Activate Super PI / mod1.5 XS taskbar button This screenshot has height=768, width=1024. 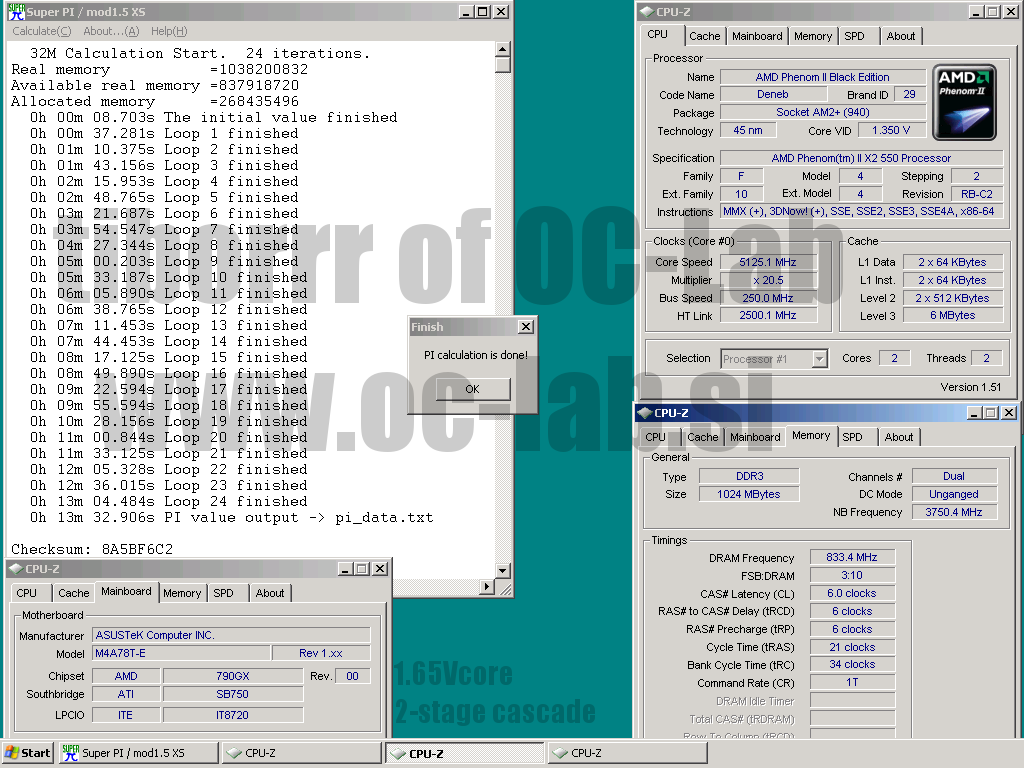pyautogui.click(x=138, y=753)
